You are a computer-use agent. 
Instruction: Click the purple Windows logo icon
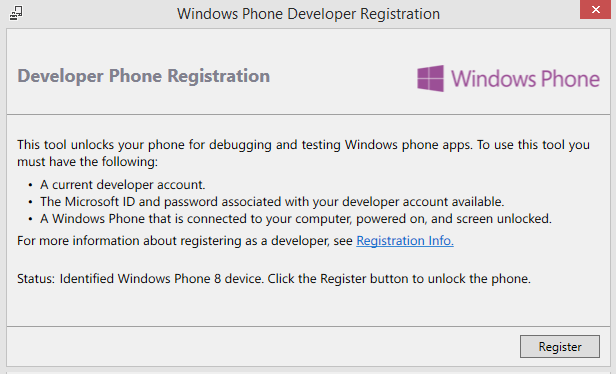431,79
